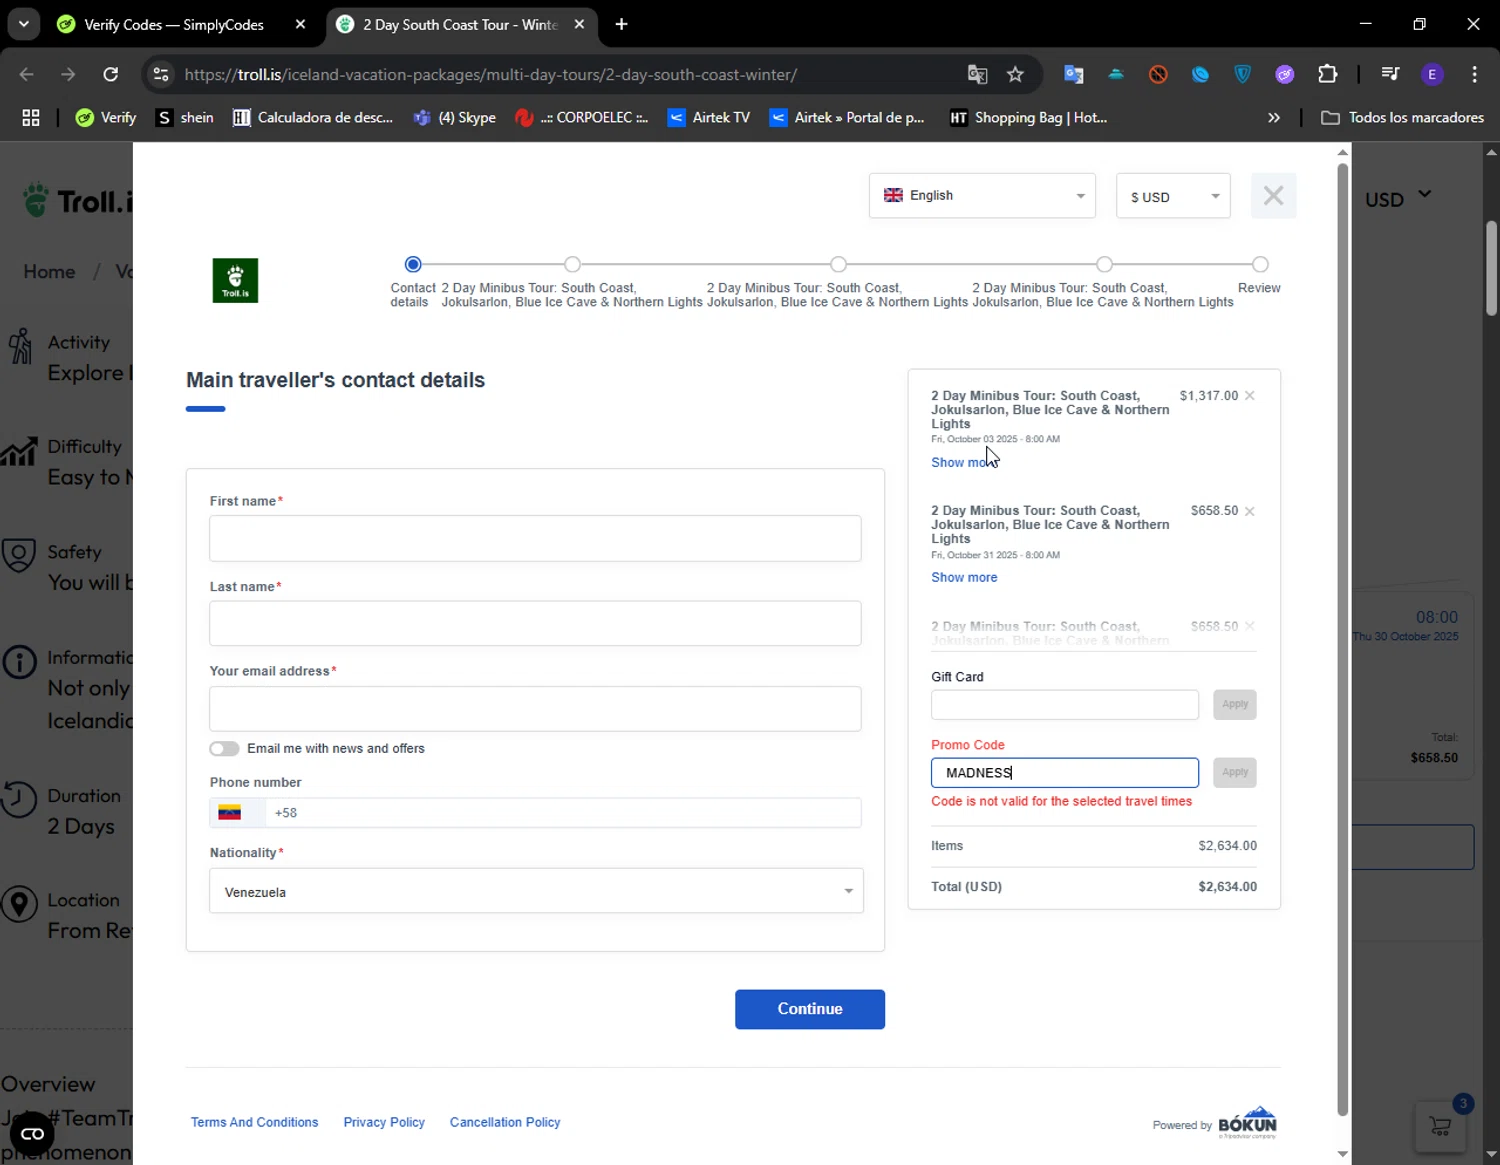The image size is (1500, 1165).
Task: Open the shein bookmark
Action: 185,118
